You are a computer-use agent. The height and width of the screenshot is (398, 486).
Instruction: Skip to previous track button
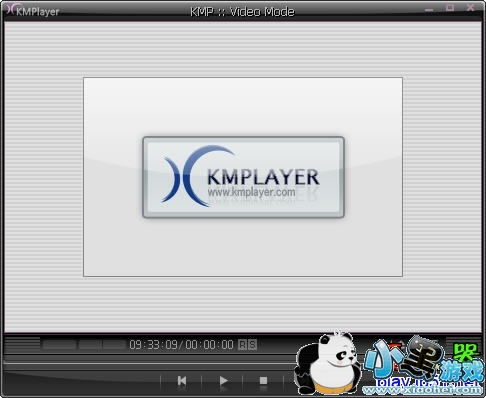(x=182, y=380)
